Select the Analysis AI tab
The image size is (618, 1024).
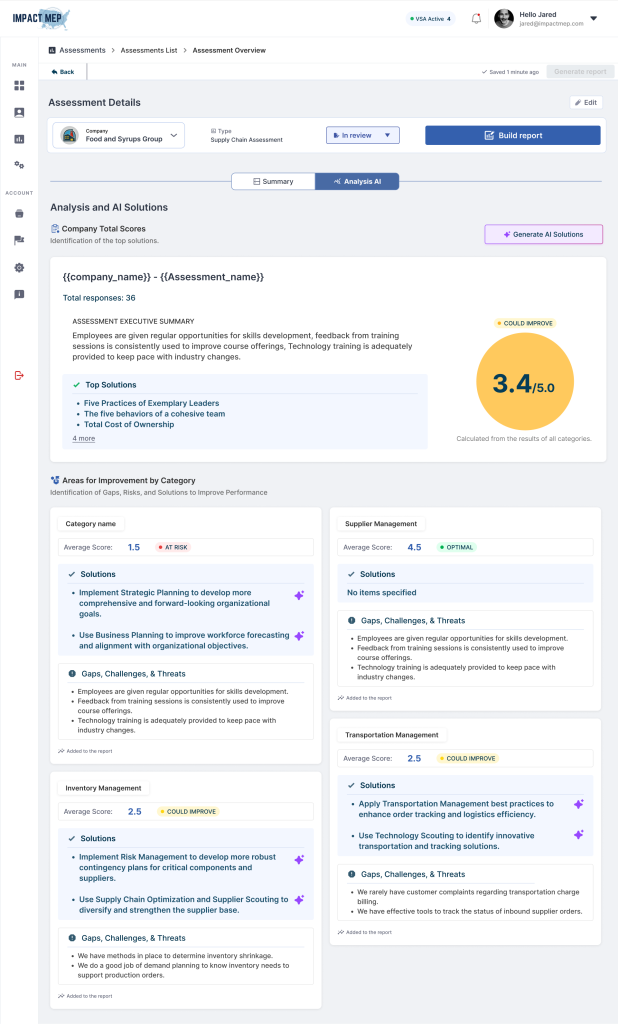coord(357,181)
